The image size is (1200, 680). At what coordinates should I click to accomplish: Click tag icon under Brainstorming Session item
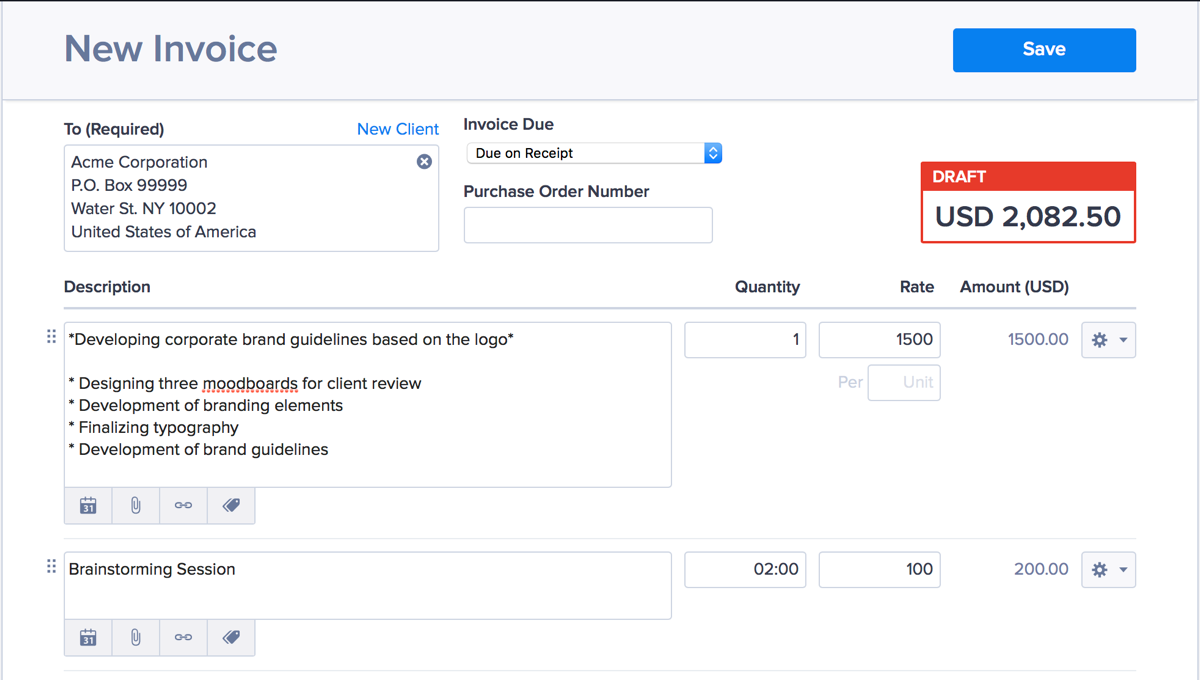[x=231, y=637]
